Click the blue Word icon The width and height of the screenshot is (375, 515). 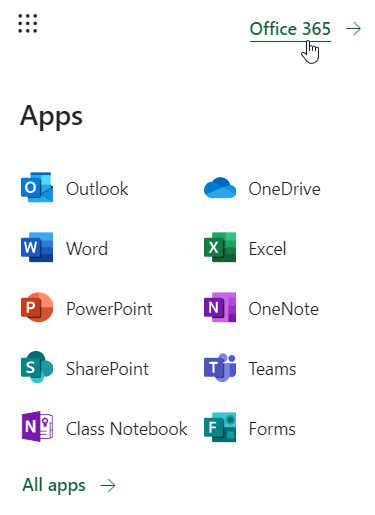[x=37, y=247]
